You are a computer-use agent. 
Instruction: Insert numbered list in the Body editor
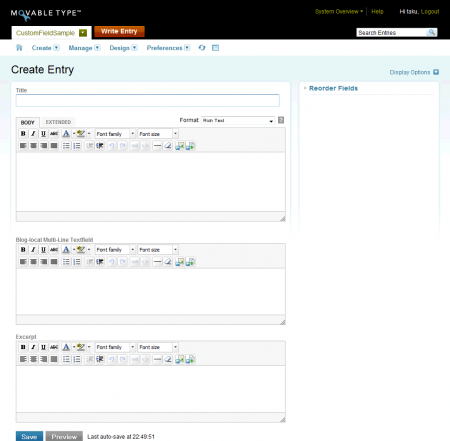(77, 146)
